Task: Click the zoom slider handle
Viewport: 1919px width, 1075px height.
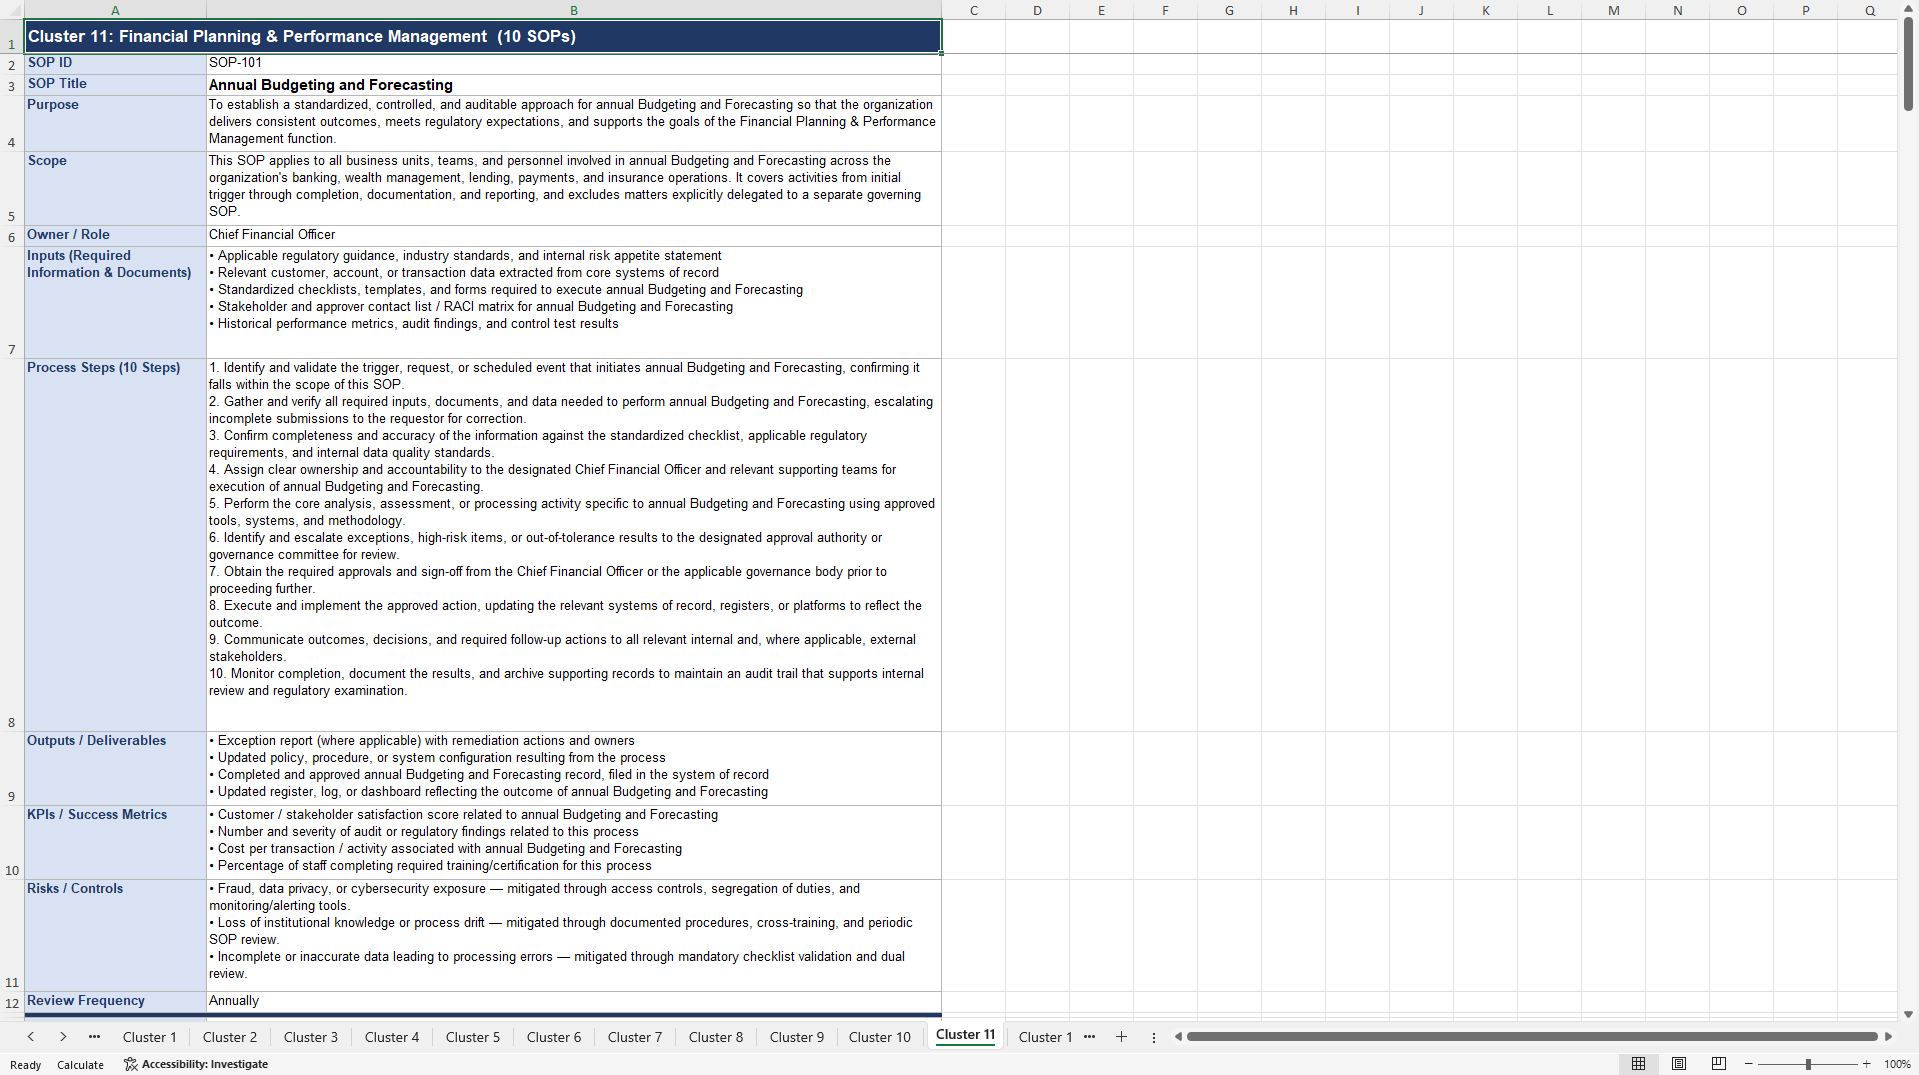Action: pyautogui.click(x=1808, y=1064)
